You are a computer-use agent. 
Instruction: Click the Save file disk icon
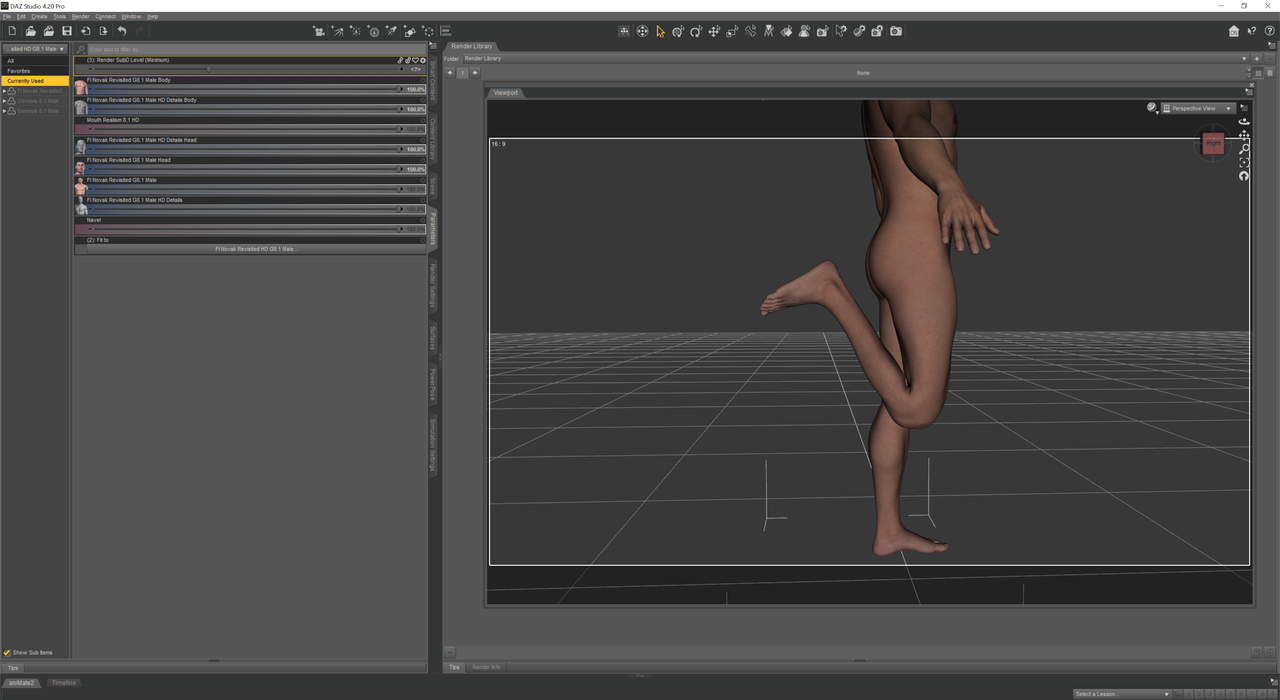pos(67,32)
